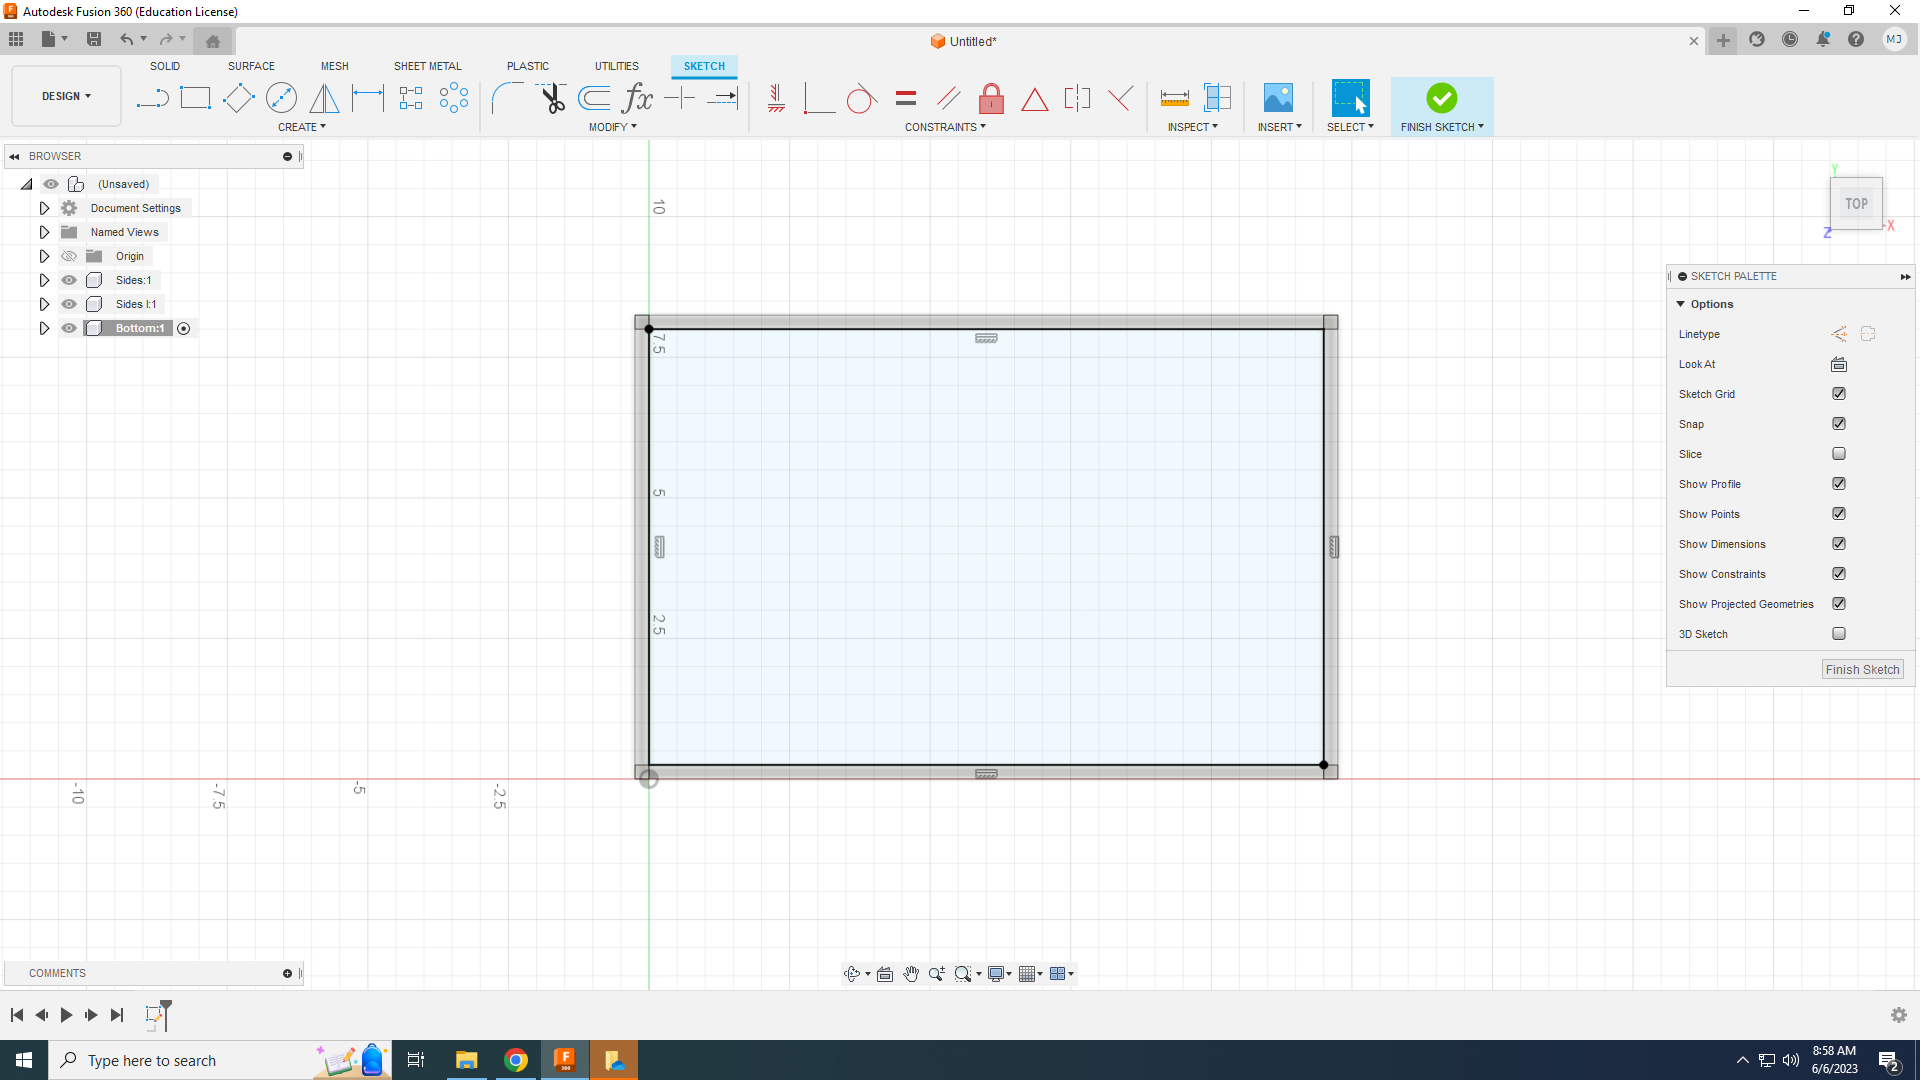Viewport: 1920px width, 1080px height.
Task: Select the Line sketch tool
Action: click(x=152, y=99)
